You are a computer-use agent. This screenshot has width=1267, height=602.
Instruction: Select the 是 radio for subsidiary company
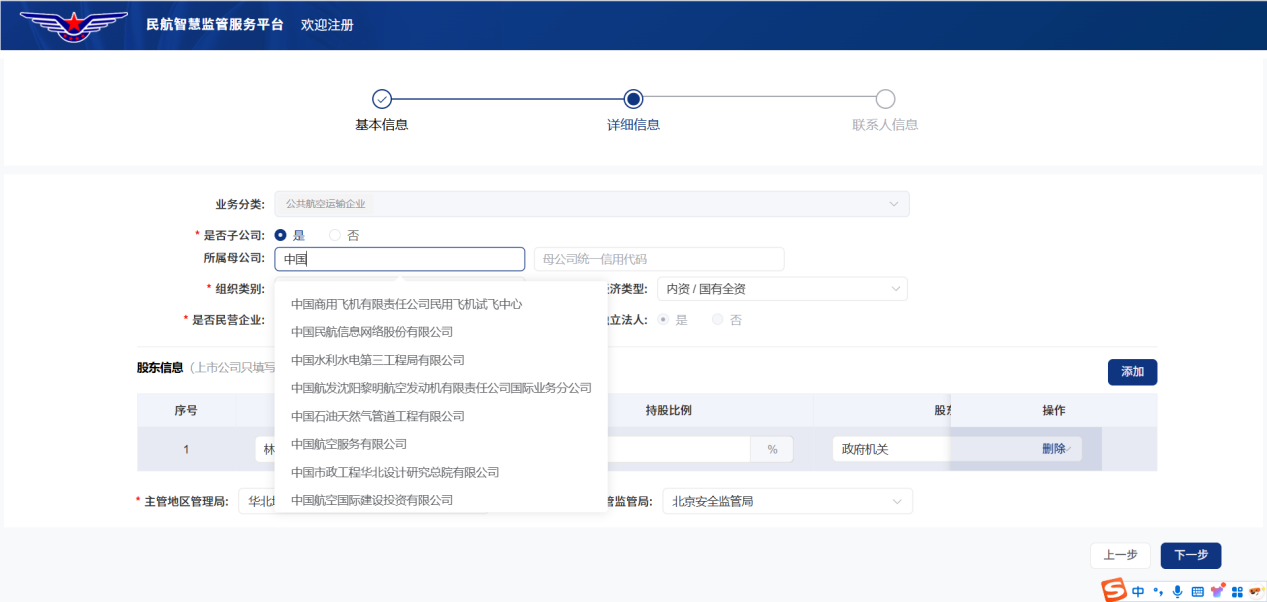[282, 234]
